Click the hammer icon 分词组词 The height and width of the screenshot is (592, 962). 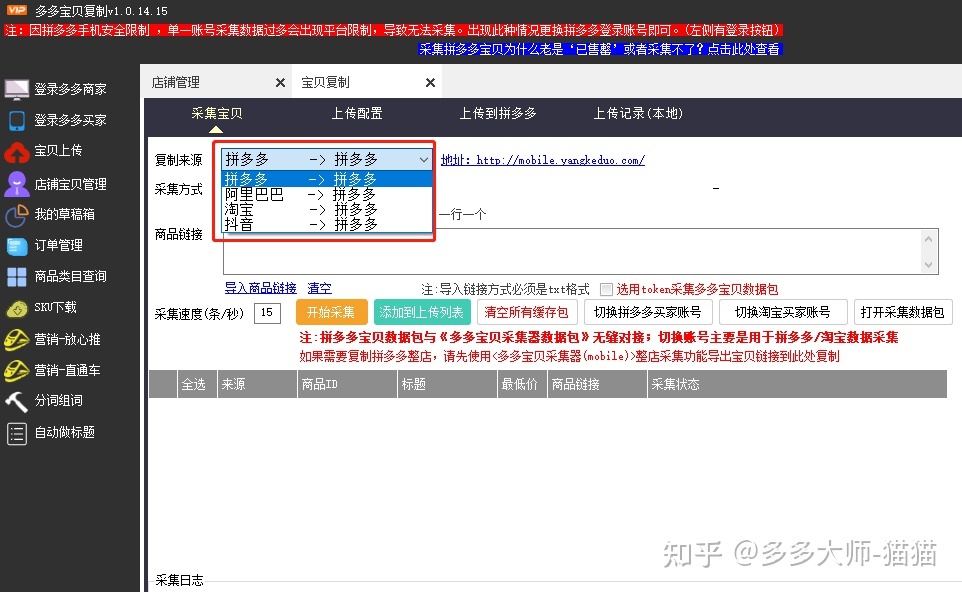pos(17,401)
